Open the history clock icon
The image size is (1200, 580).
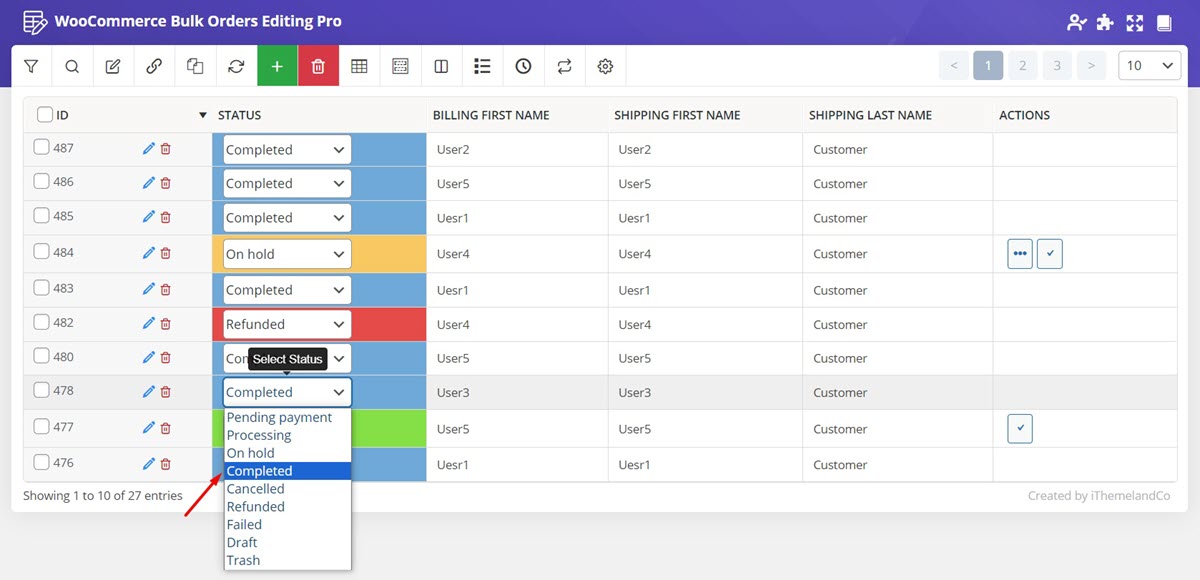pyautogui.click(x=523, y=66)
